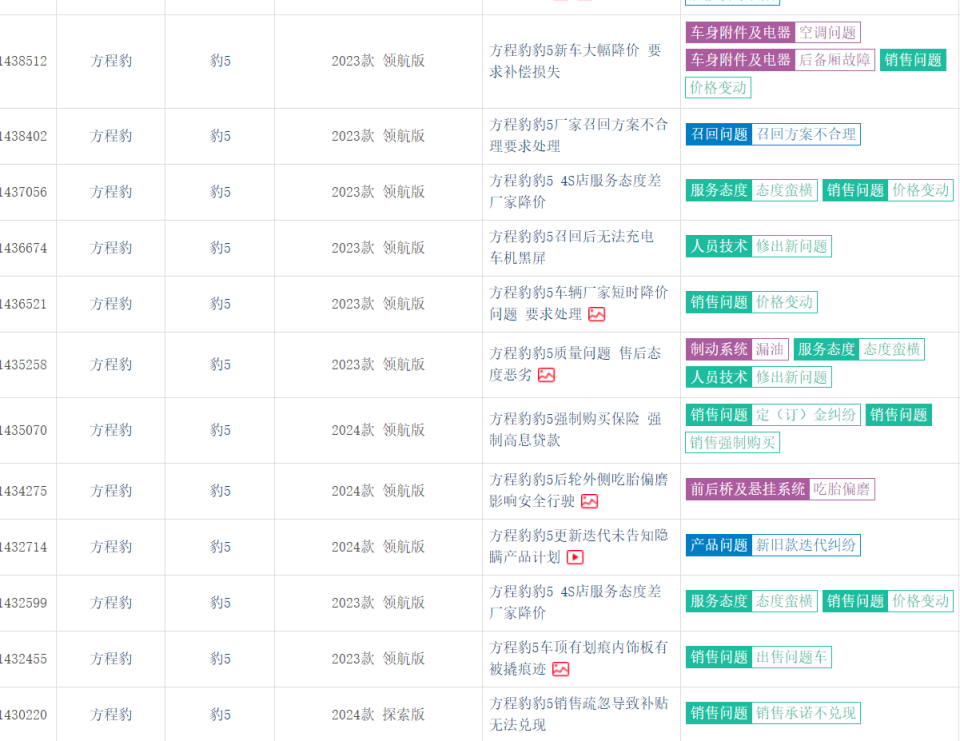Select the 产品问题 新旧款迭代纠纷 tag
Viewport: 960px width, 741px height.
coord(773,545)
